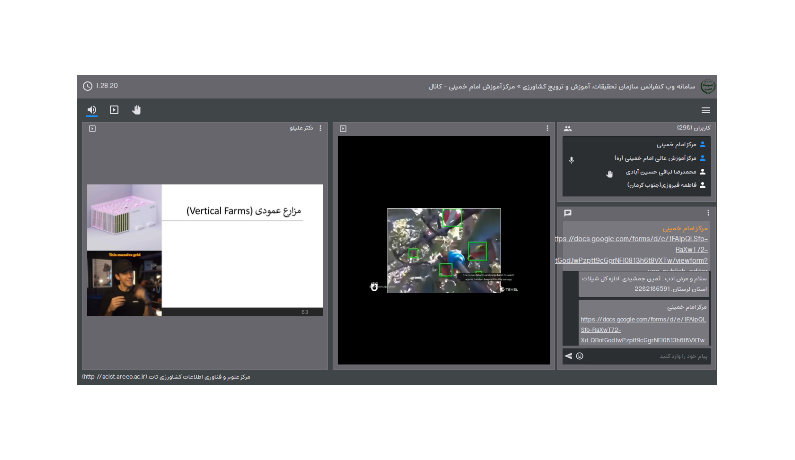The width and height of the screenshot is (795, 460).
Task: Click the Vertical Farms slide title
Action: (243, 210)
